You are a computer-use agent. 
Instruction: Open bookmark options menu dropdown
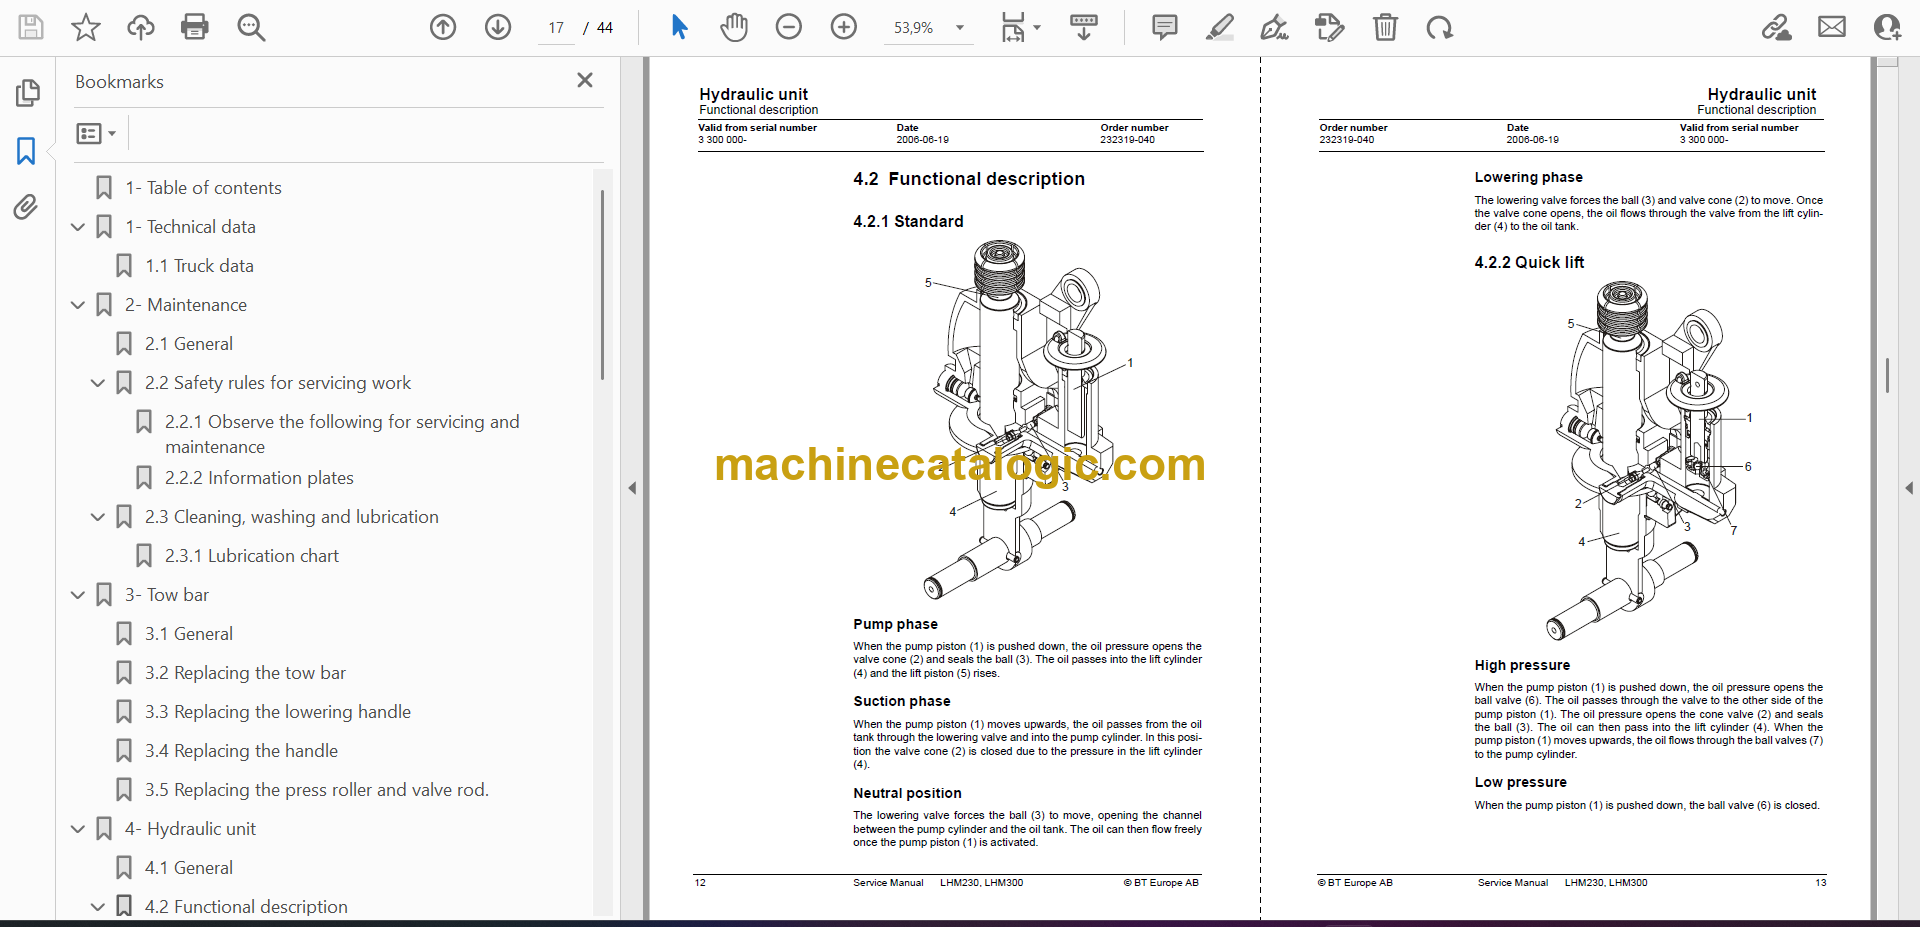point(96,133)
